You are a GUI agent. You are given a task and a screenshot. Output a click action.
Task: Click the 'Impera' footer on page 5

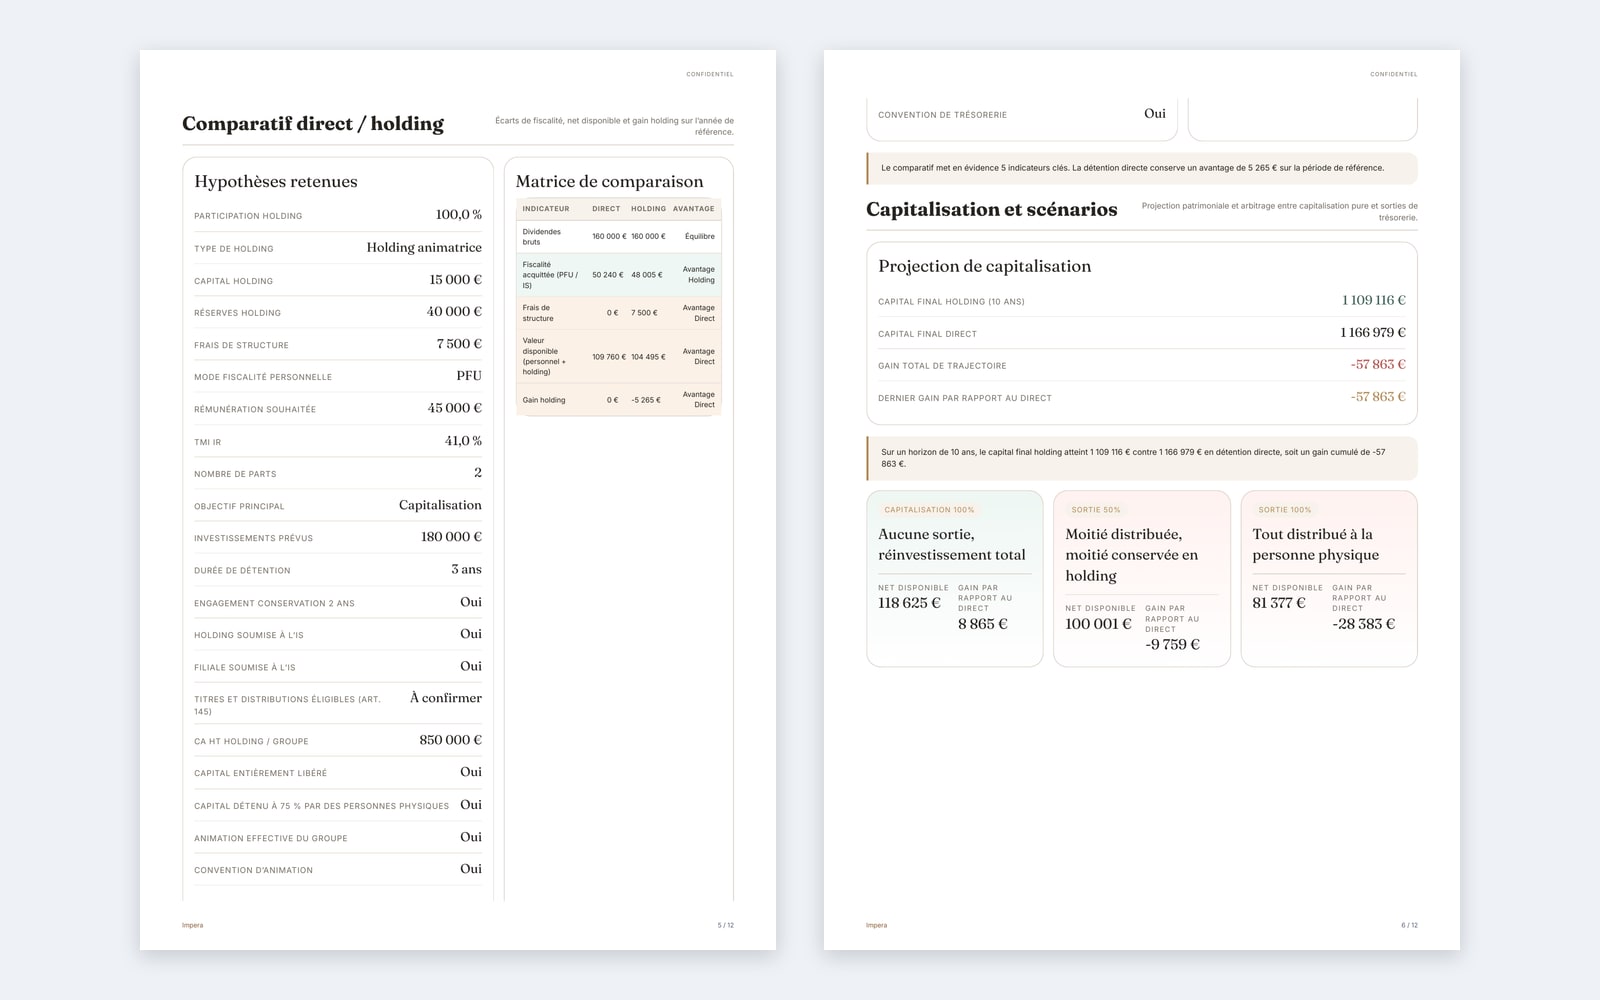click(192, 925)
